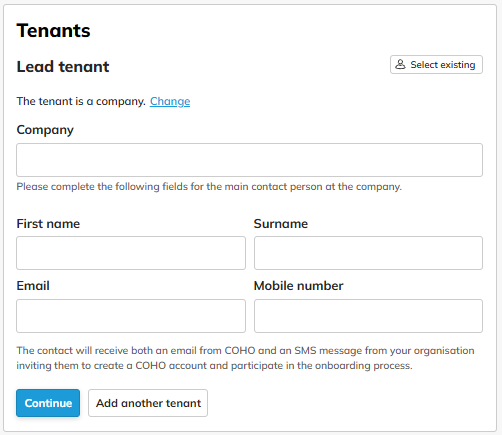This screenshot has width=502, height=435.
Task: Click the 'Please complete the following fields' hint
Action: pos(209,186)
